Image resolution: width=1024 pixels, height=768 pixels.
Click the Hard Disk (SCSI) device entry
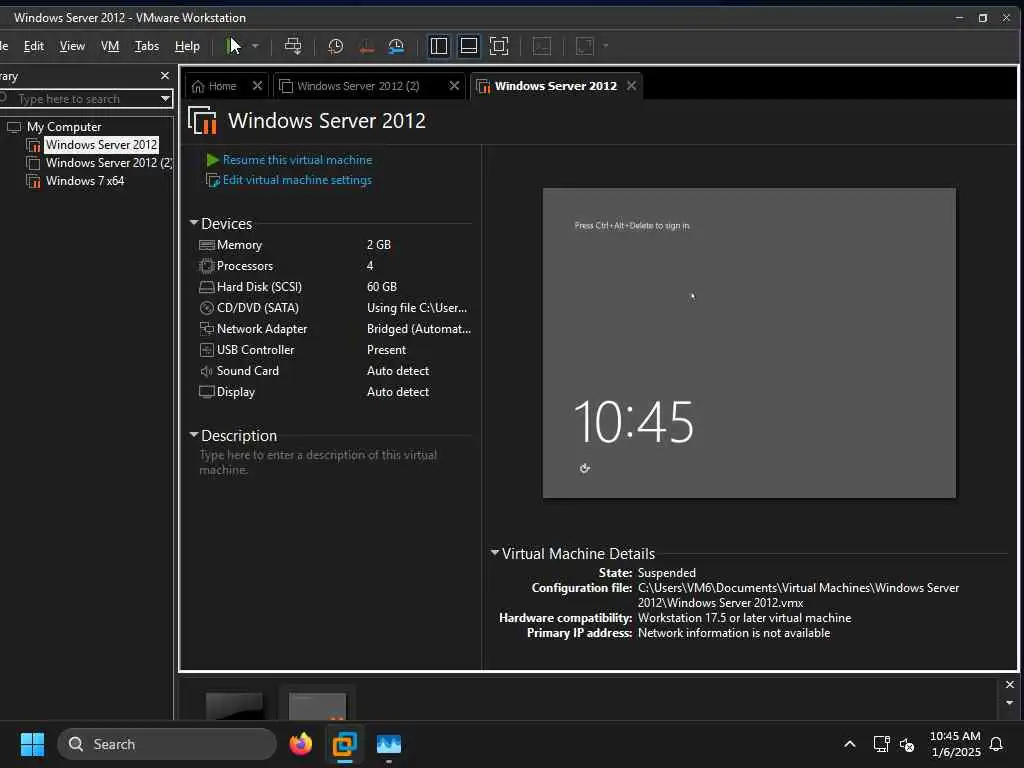tap(259, 287)
